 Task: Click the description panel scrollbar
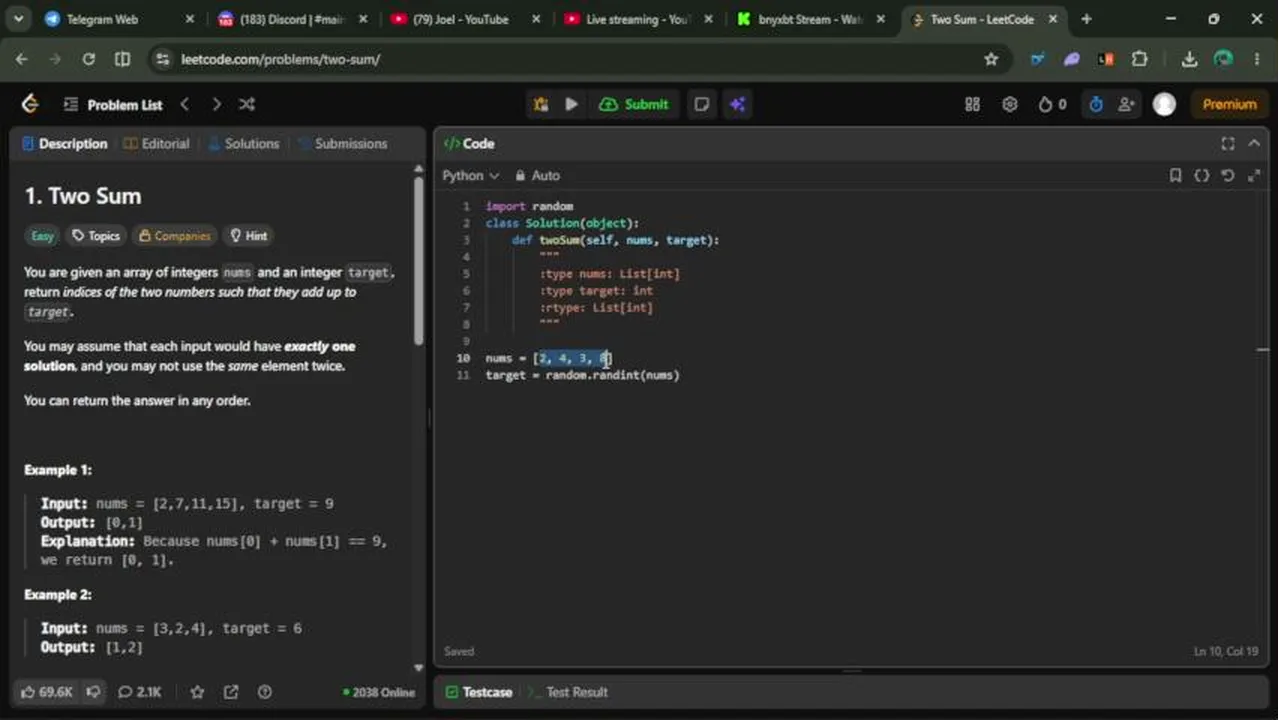418,260
